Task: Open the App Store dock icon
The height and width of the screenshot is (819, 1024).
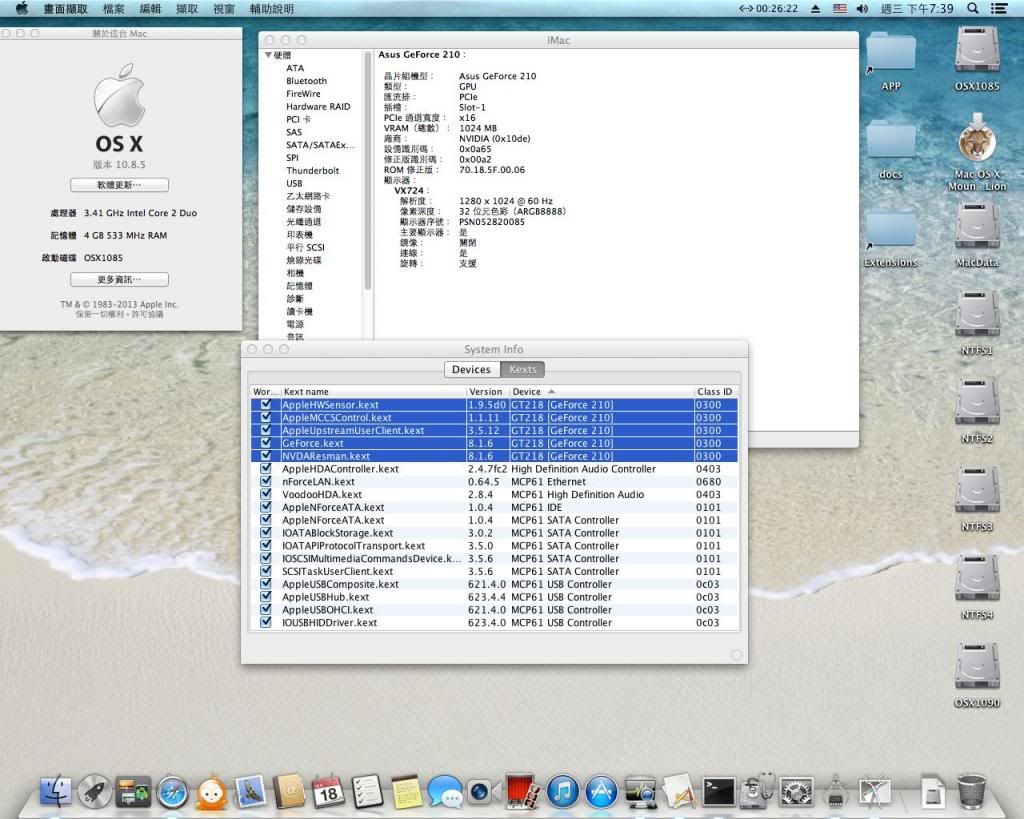Action: click(x=601, y=792)
